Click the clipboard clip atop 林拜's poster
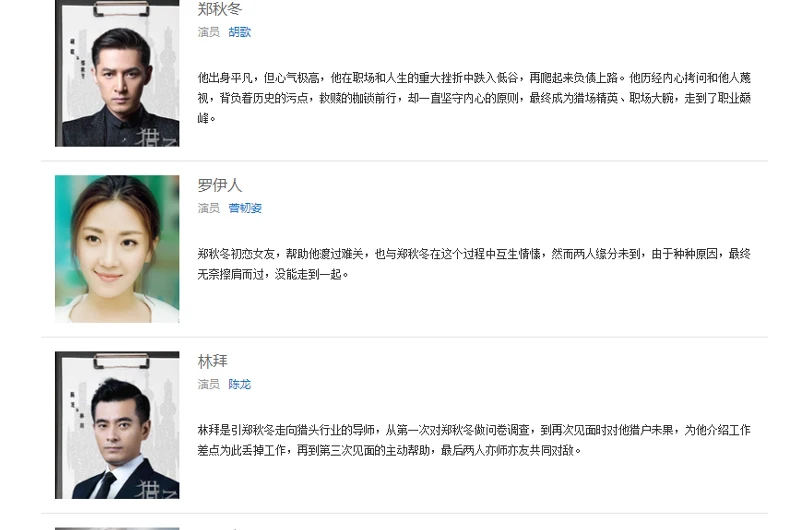Image resolution: width=790 pixels, height=530 pixels. (121, 361)
